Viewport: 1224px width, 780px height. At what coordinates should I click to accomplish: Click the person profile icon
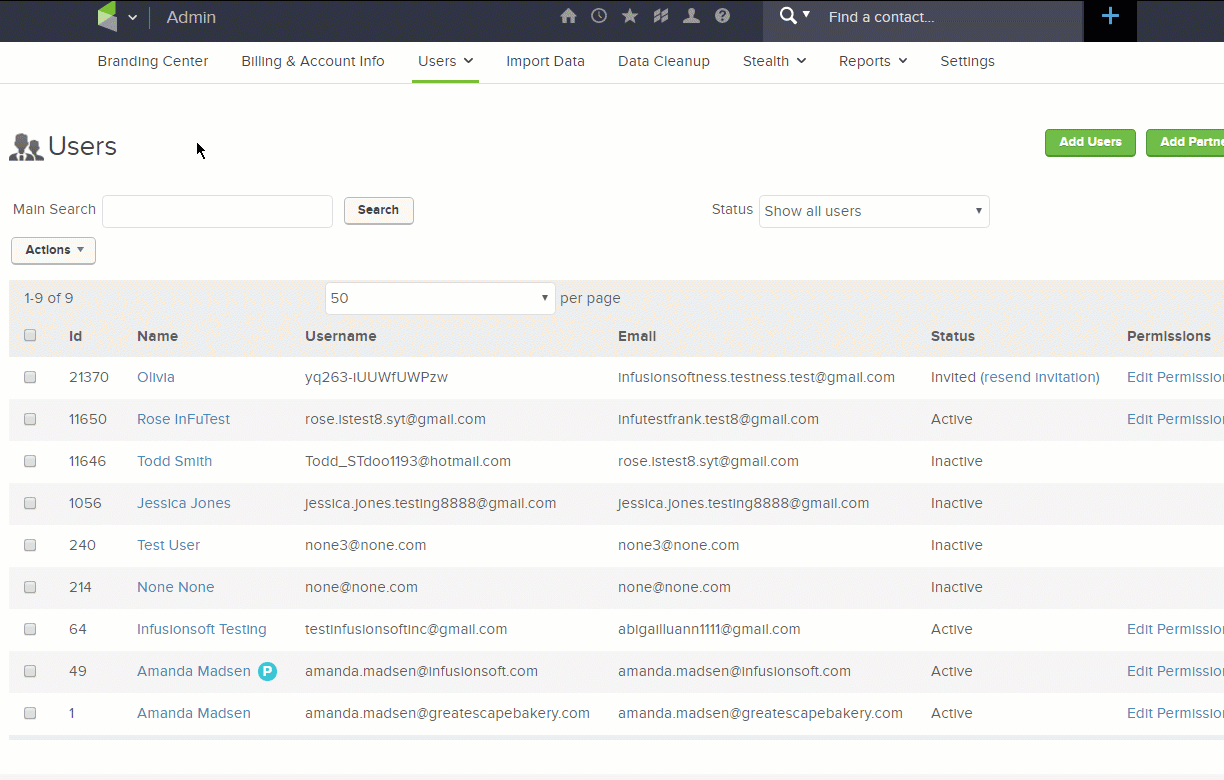coord(691,16)
